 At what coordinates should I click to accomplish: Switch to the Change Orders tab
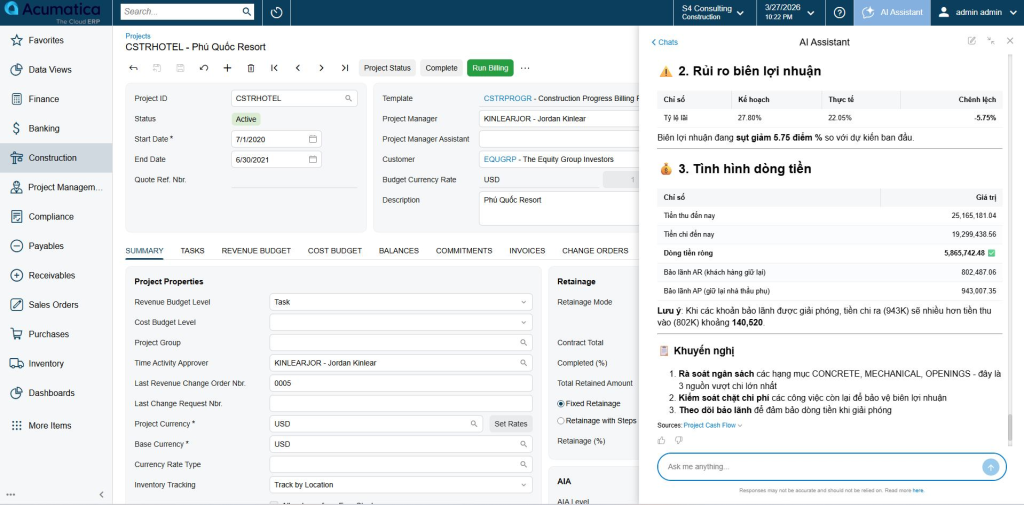pyautogui.click(x=595, y=251)
